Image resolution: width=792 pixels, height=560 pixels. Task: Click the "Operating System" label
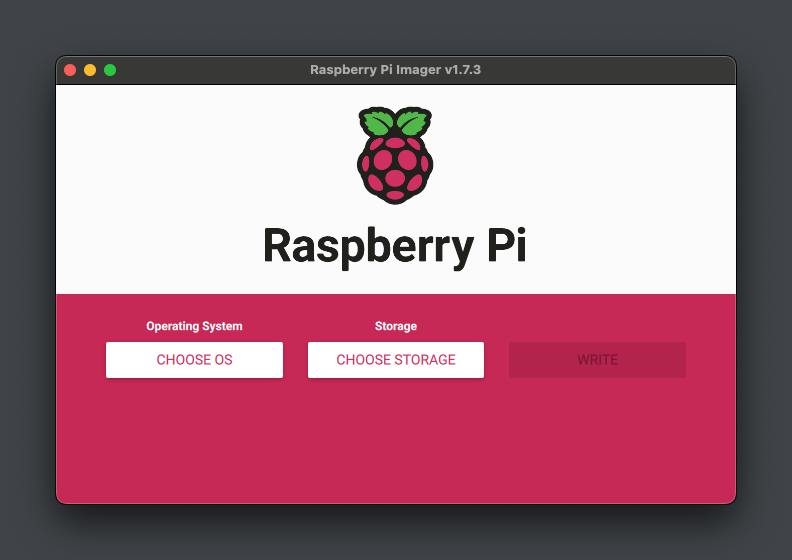tap(194, 326)
